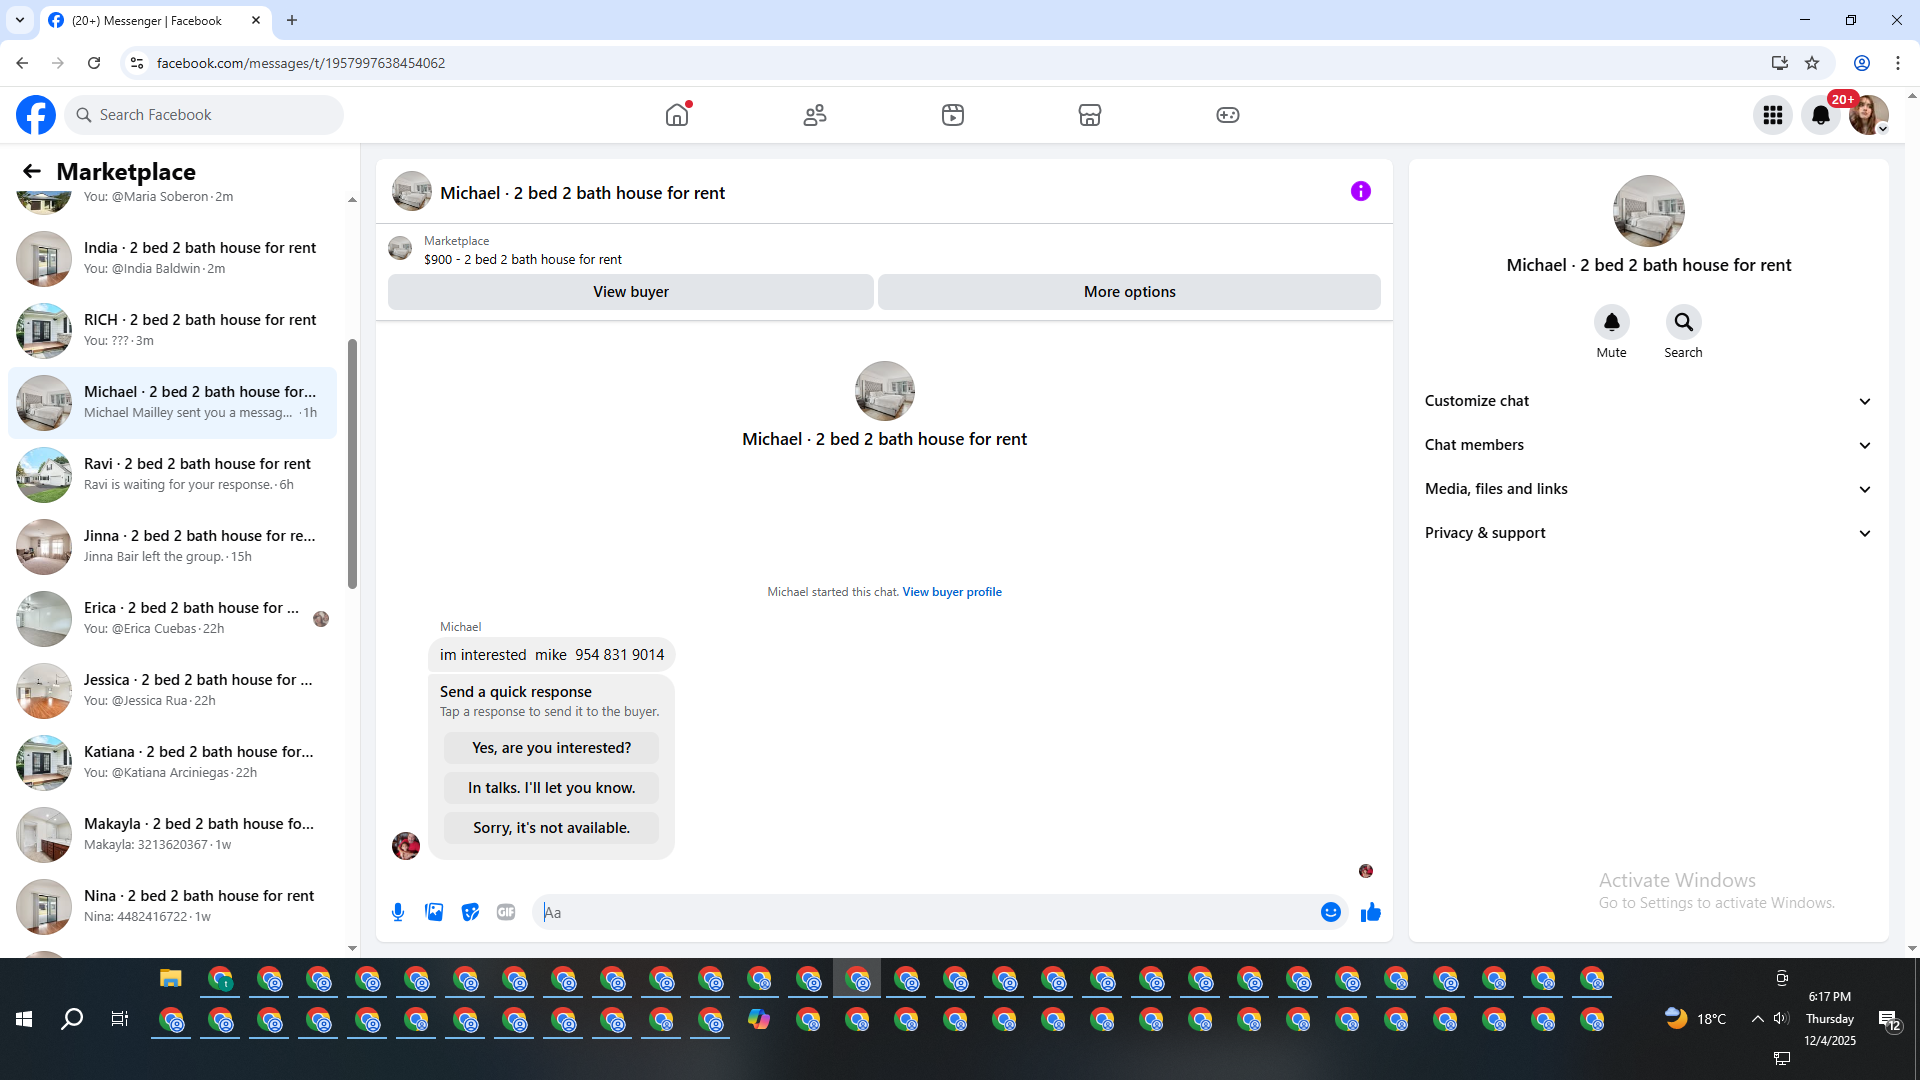Open the sticker picker icon
The height and width of the screenshot is (1080, 1920).
(470, 912)
